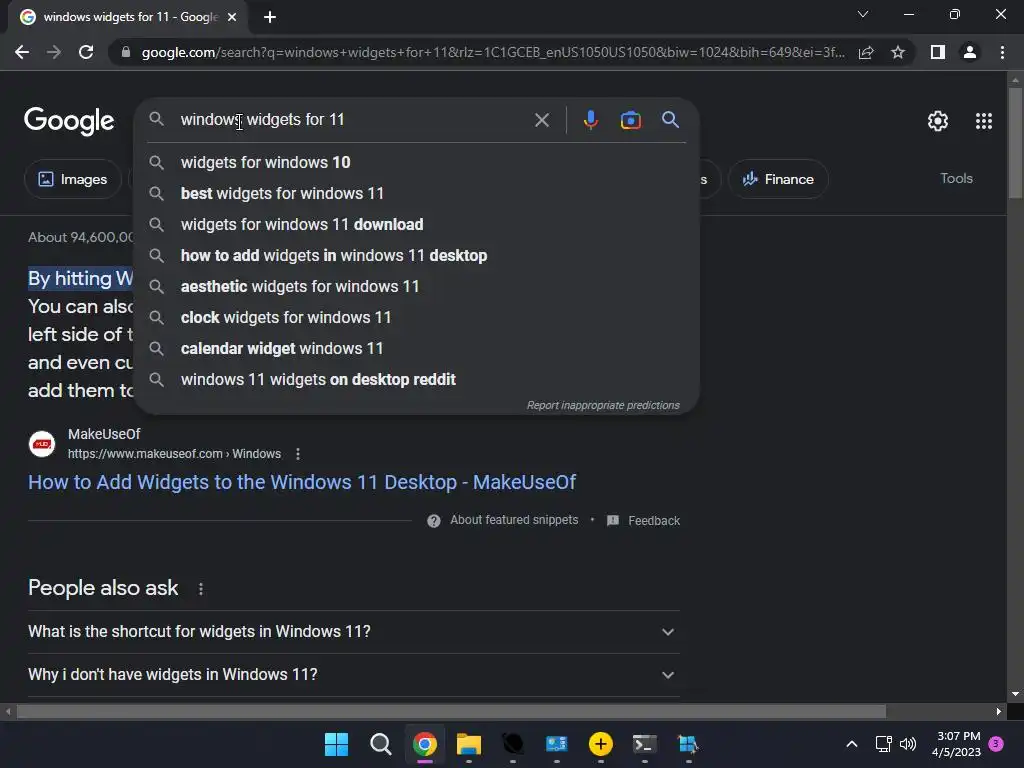Switch to the Finance filter
The width and height of the screenshot is (1024, 768).
[778, 179]
